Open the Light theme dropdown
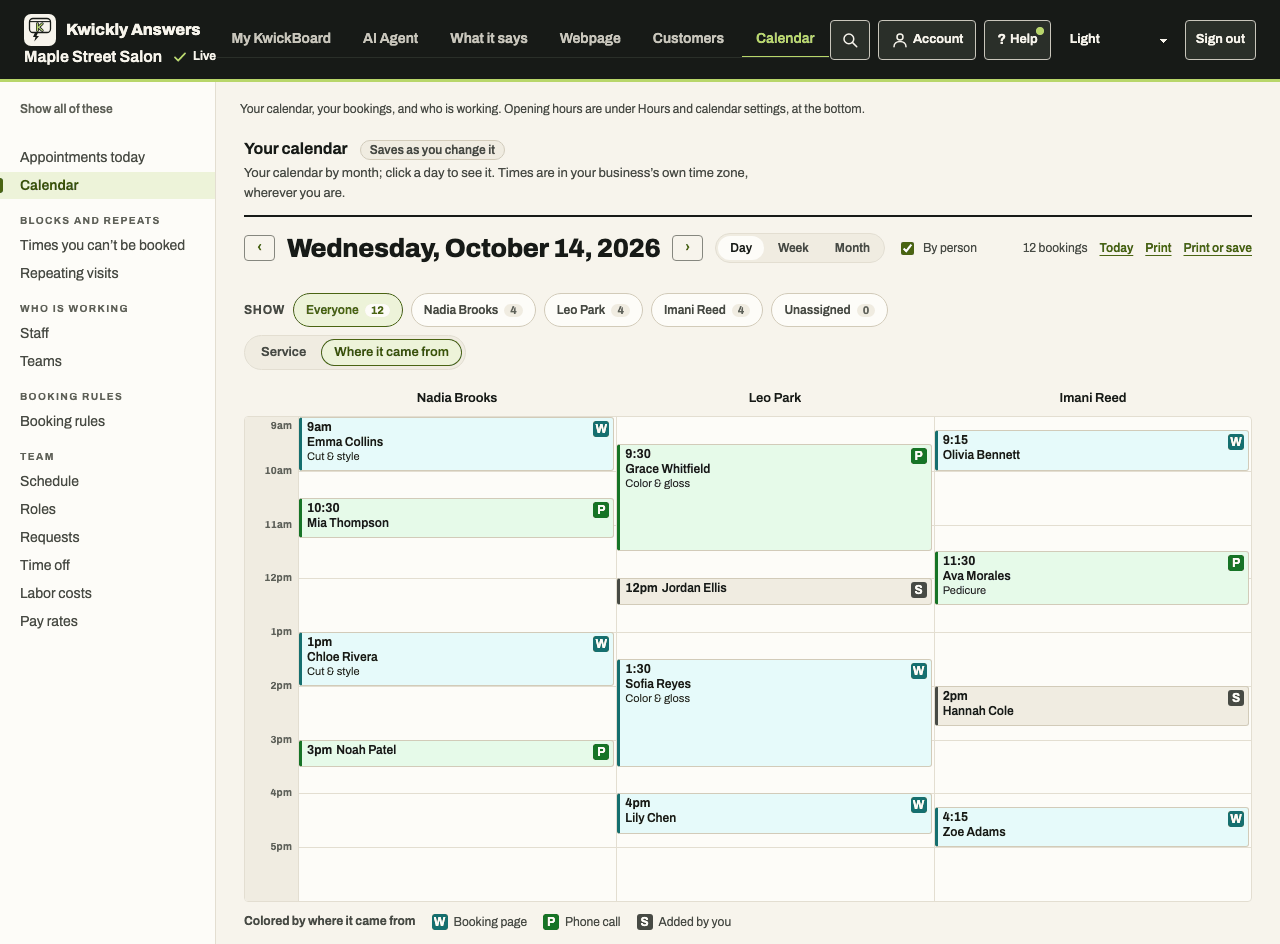Screen dimensions: 1280x944 (1118, 40)
